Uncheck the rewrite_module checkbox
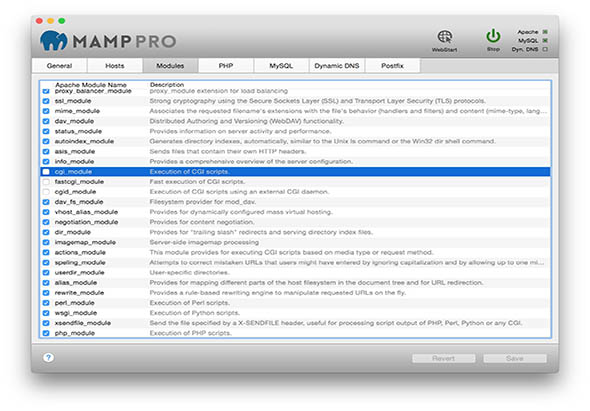The height and width of the screenshot is (411, 590). tap(46, 293)
